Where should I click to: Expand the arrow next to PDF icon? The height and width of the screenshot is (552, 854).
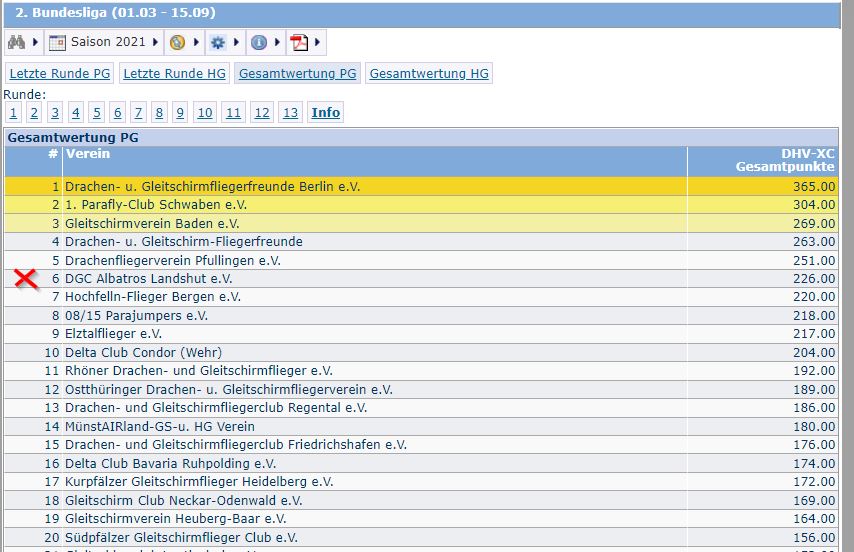point(318,42)
